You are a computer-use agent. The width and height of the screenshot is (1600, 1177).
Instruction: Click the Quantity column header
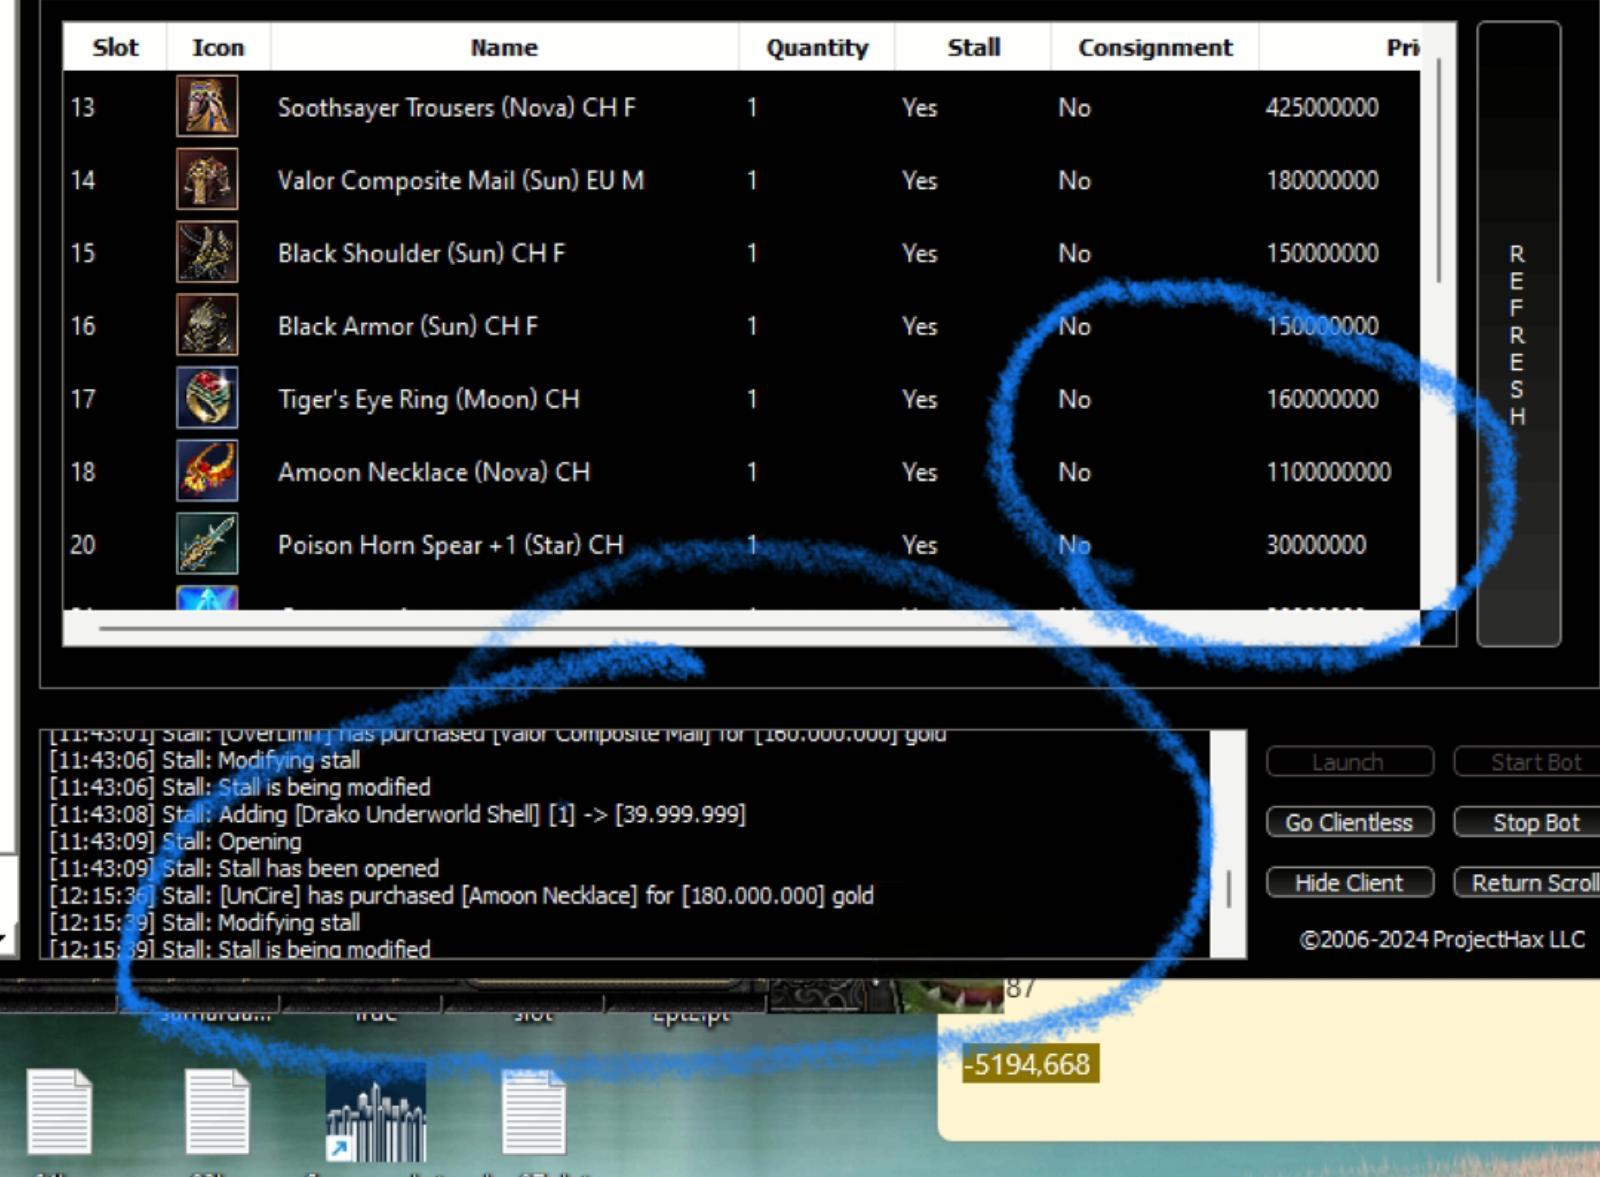(816, 47)
